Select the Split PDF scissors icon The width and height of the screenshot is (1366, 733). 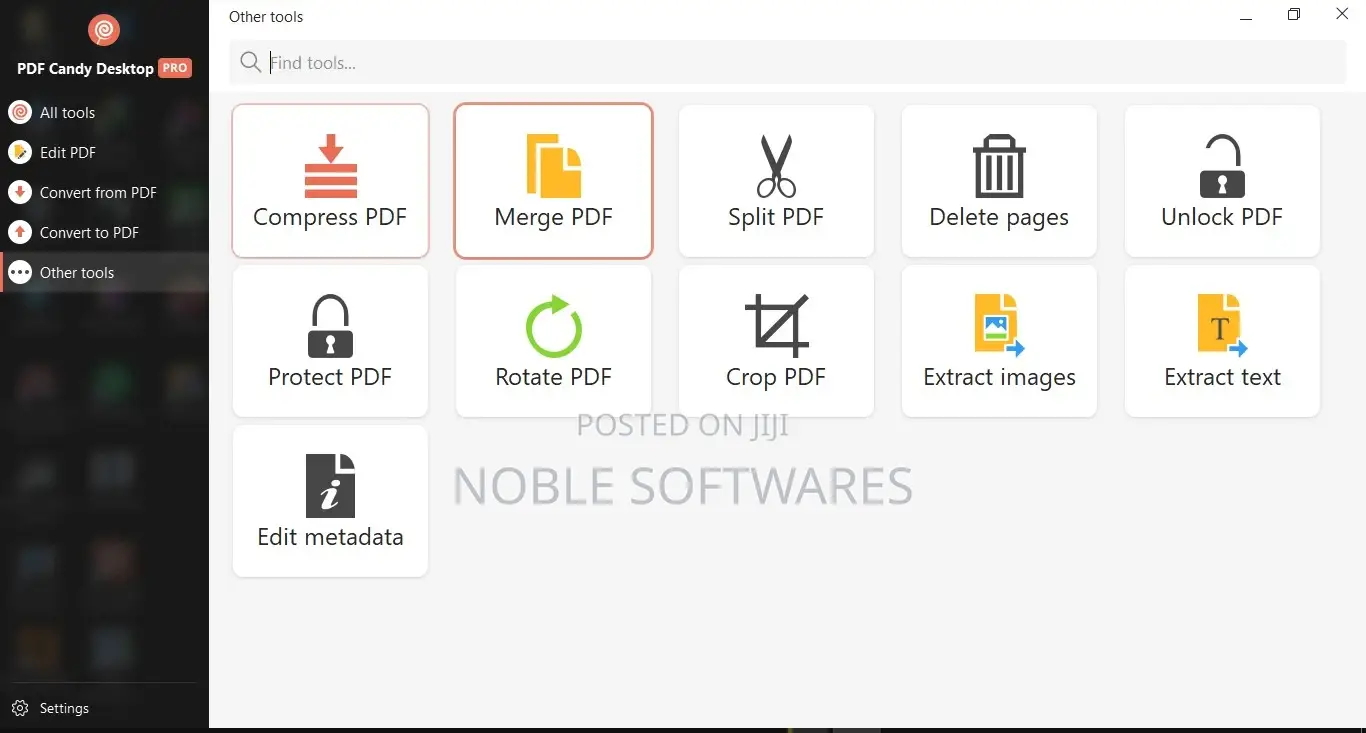pos(776,166)
